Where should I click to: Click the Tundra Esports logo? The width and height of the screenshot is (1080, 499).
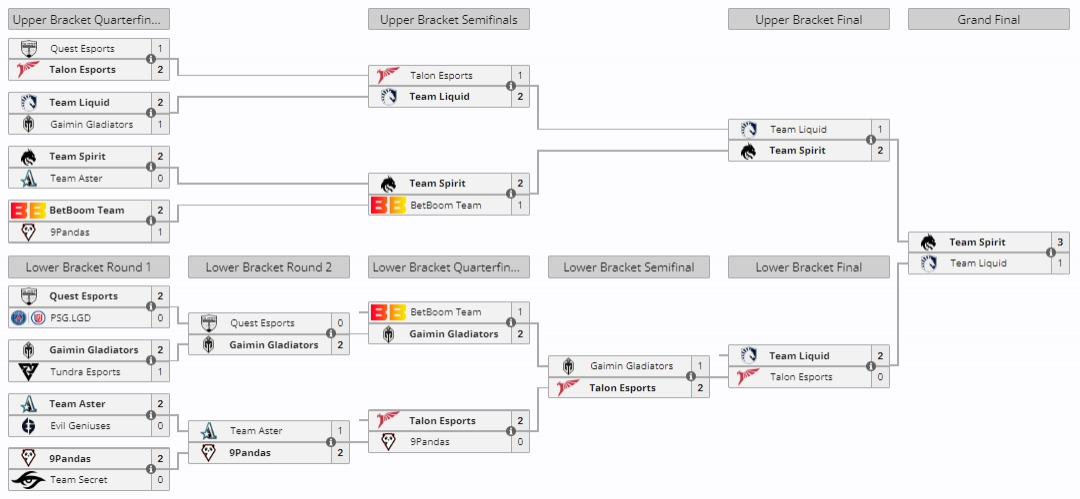click(x=28, y=372)
